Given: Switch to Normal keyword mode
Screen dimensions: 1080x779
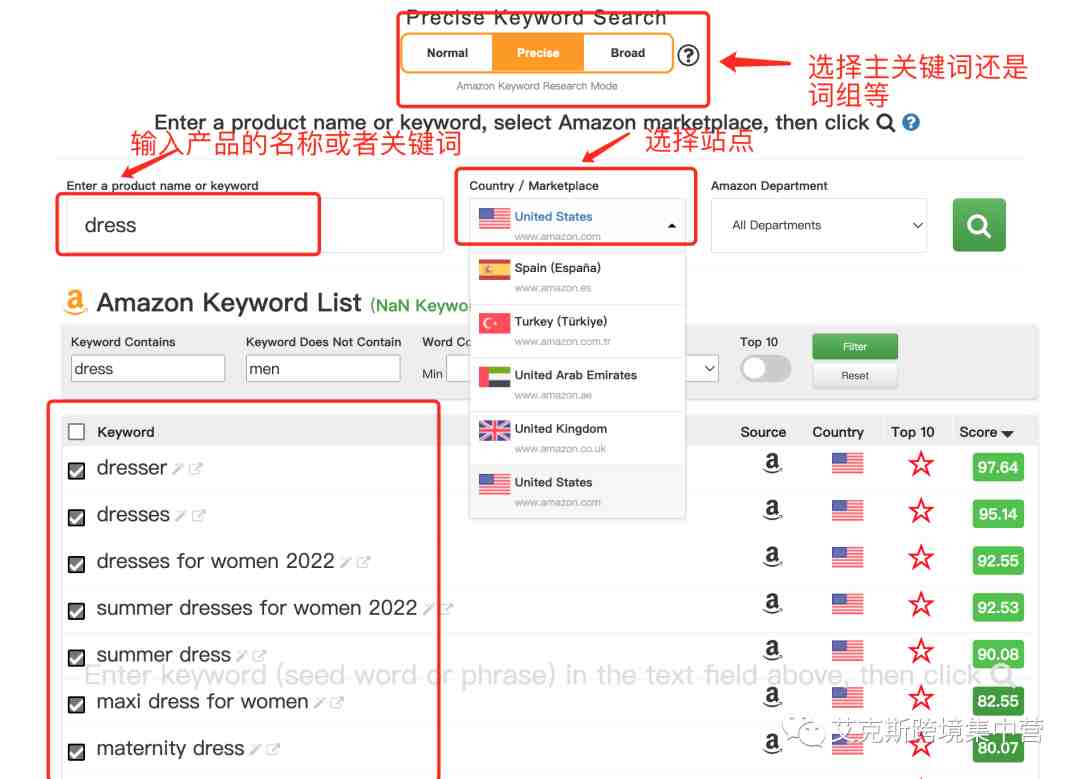Looking at the screenshot, I should pos(447,53).
